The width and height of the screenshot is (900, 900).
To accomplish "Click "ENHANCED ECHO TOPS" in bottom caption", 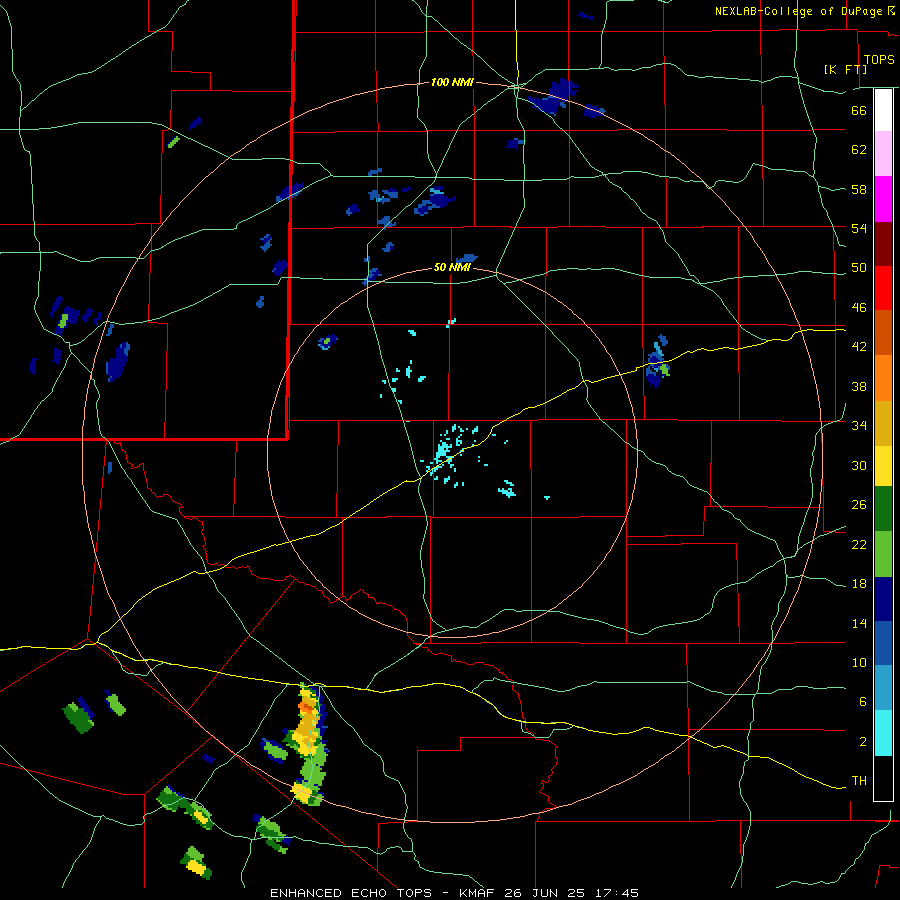I will (354, 893).
